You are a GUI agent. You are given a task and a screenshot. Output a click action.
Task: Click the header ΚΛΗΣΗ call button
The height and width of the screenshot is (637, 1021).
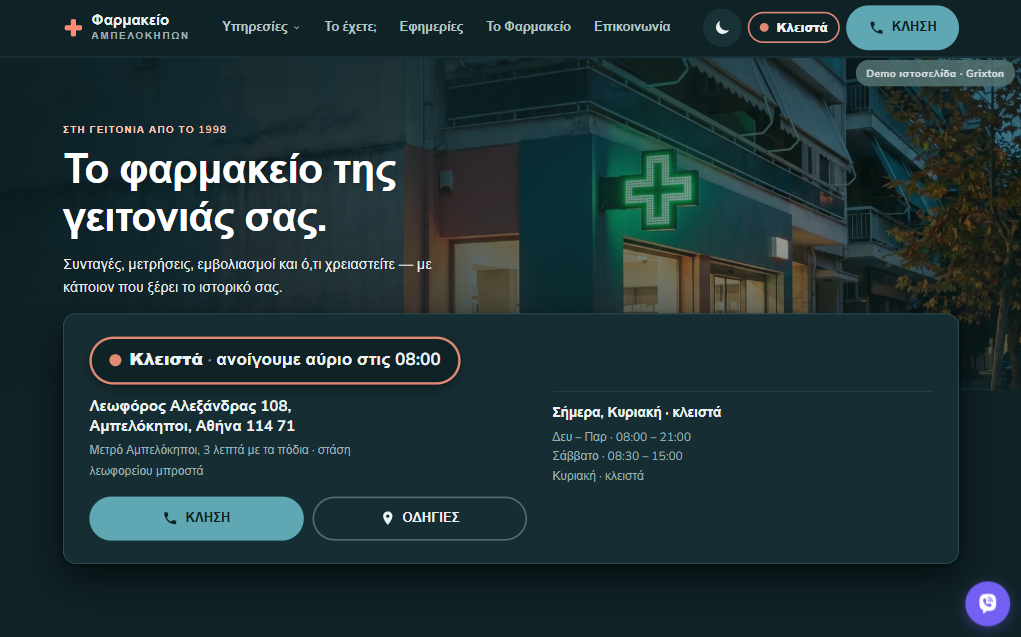pyautogui.click(x=902, y=27)
